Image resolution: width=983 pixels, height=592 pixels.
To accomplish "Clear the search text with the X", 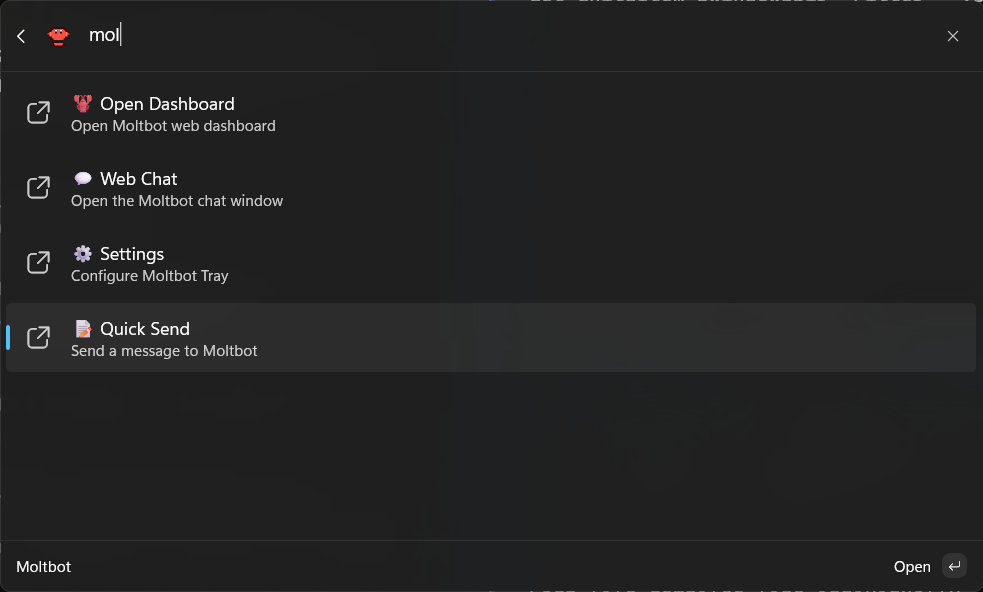I will pyautogui.click(x=952, y=36).
